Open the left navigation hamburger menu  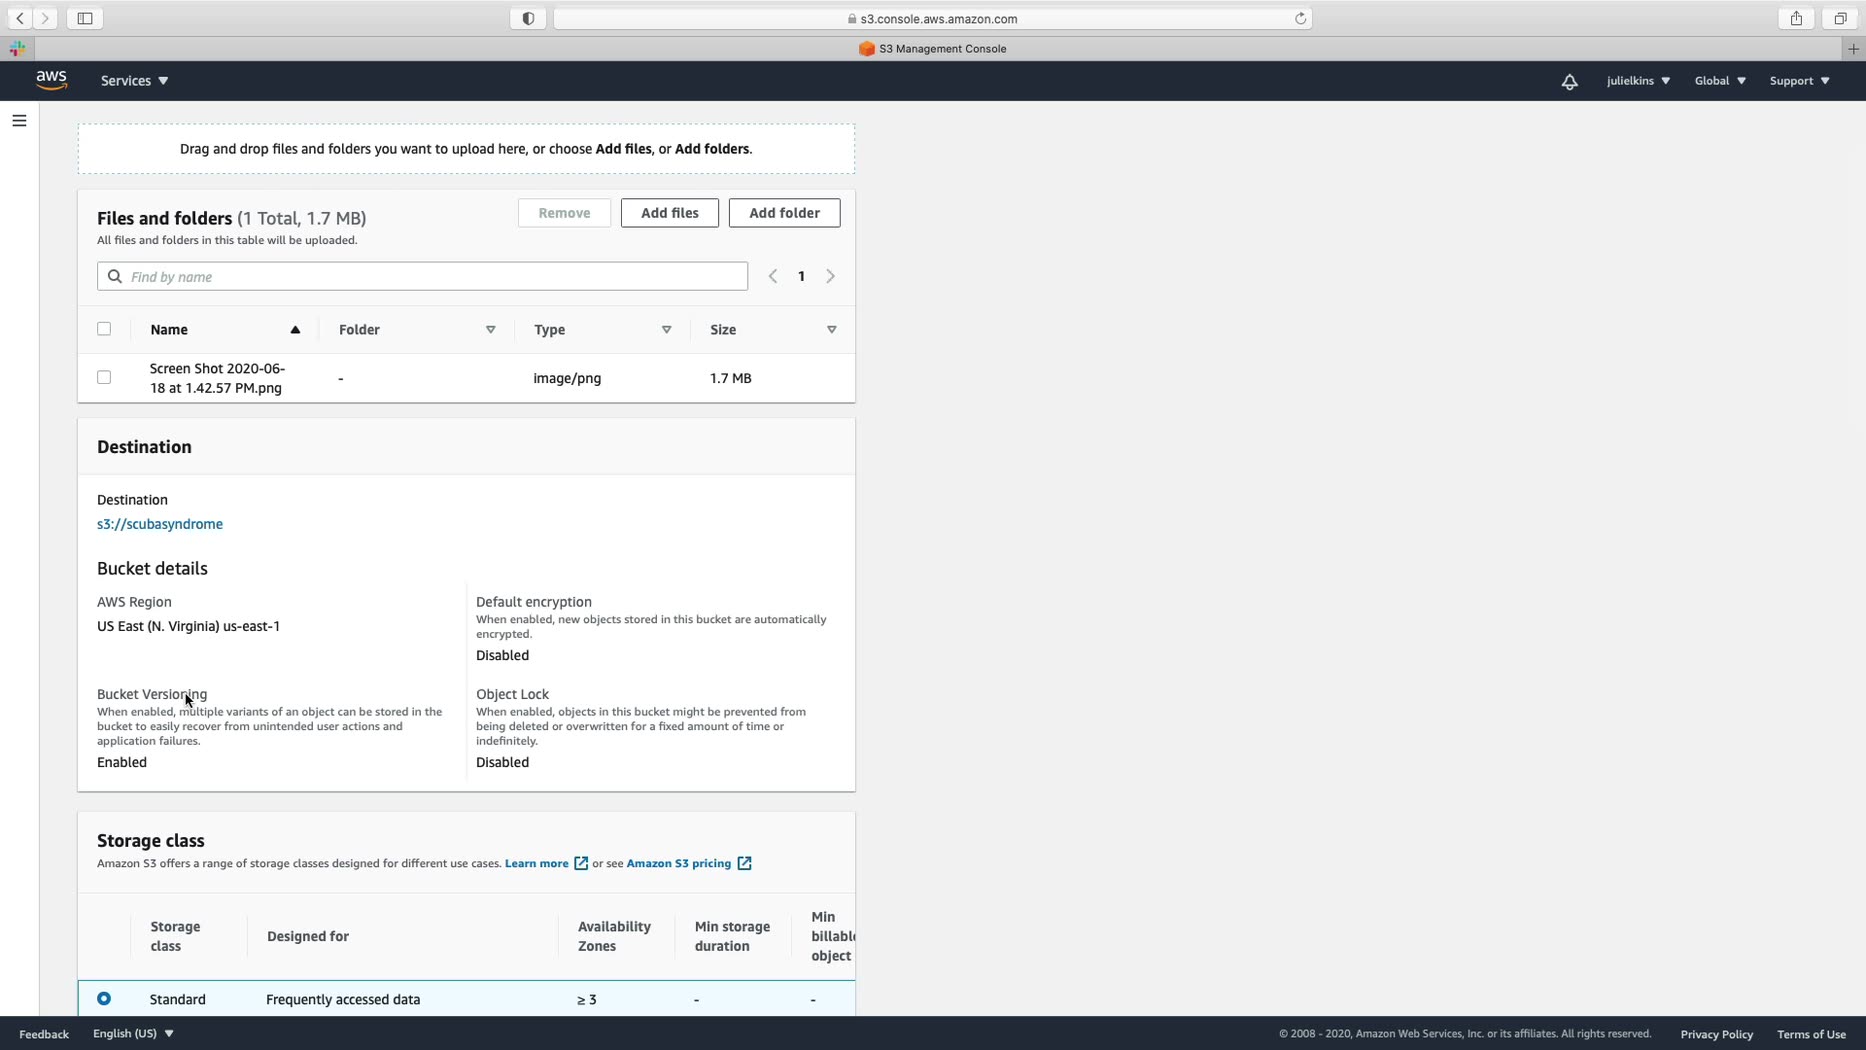click(19, 120)
